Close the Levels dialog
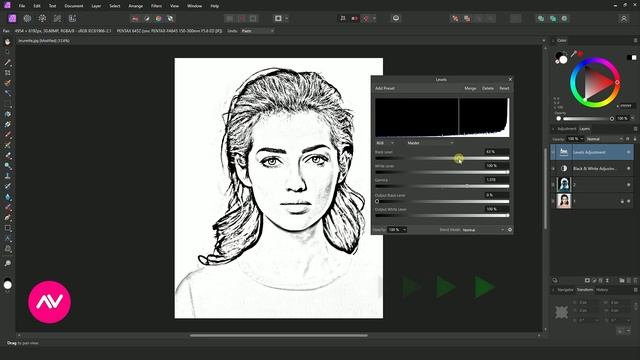The height and width of the screenshot is (360, 640). pyautogui.click(x=510, y=80)
